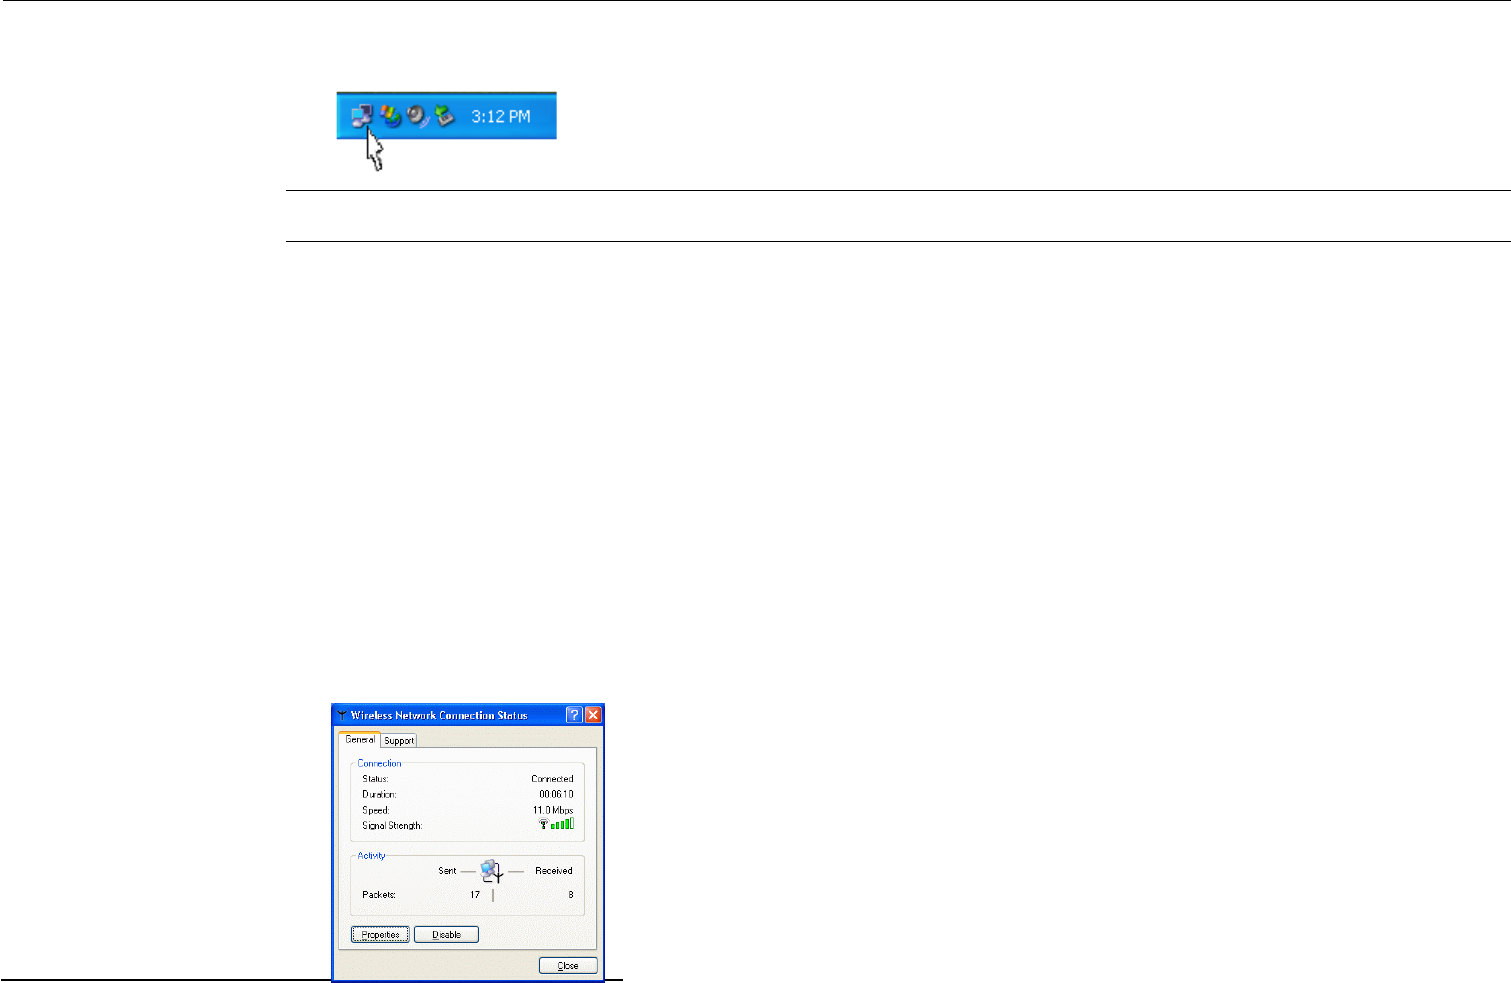The image size is (1511, 983).
Task: Click the 11.0 Mbps speed value
Action: (553, 810)
